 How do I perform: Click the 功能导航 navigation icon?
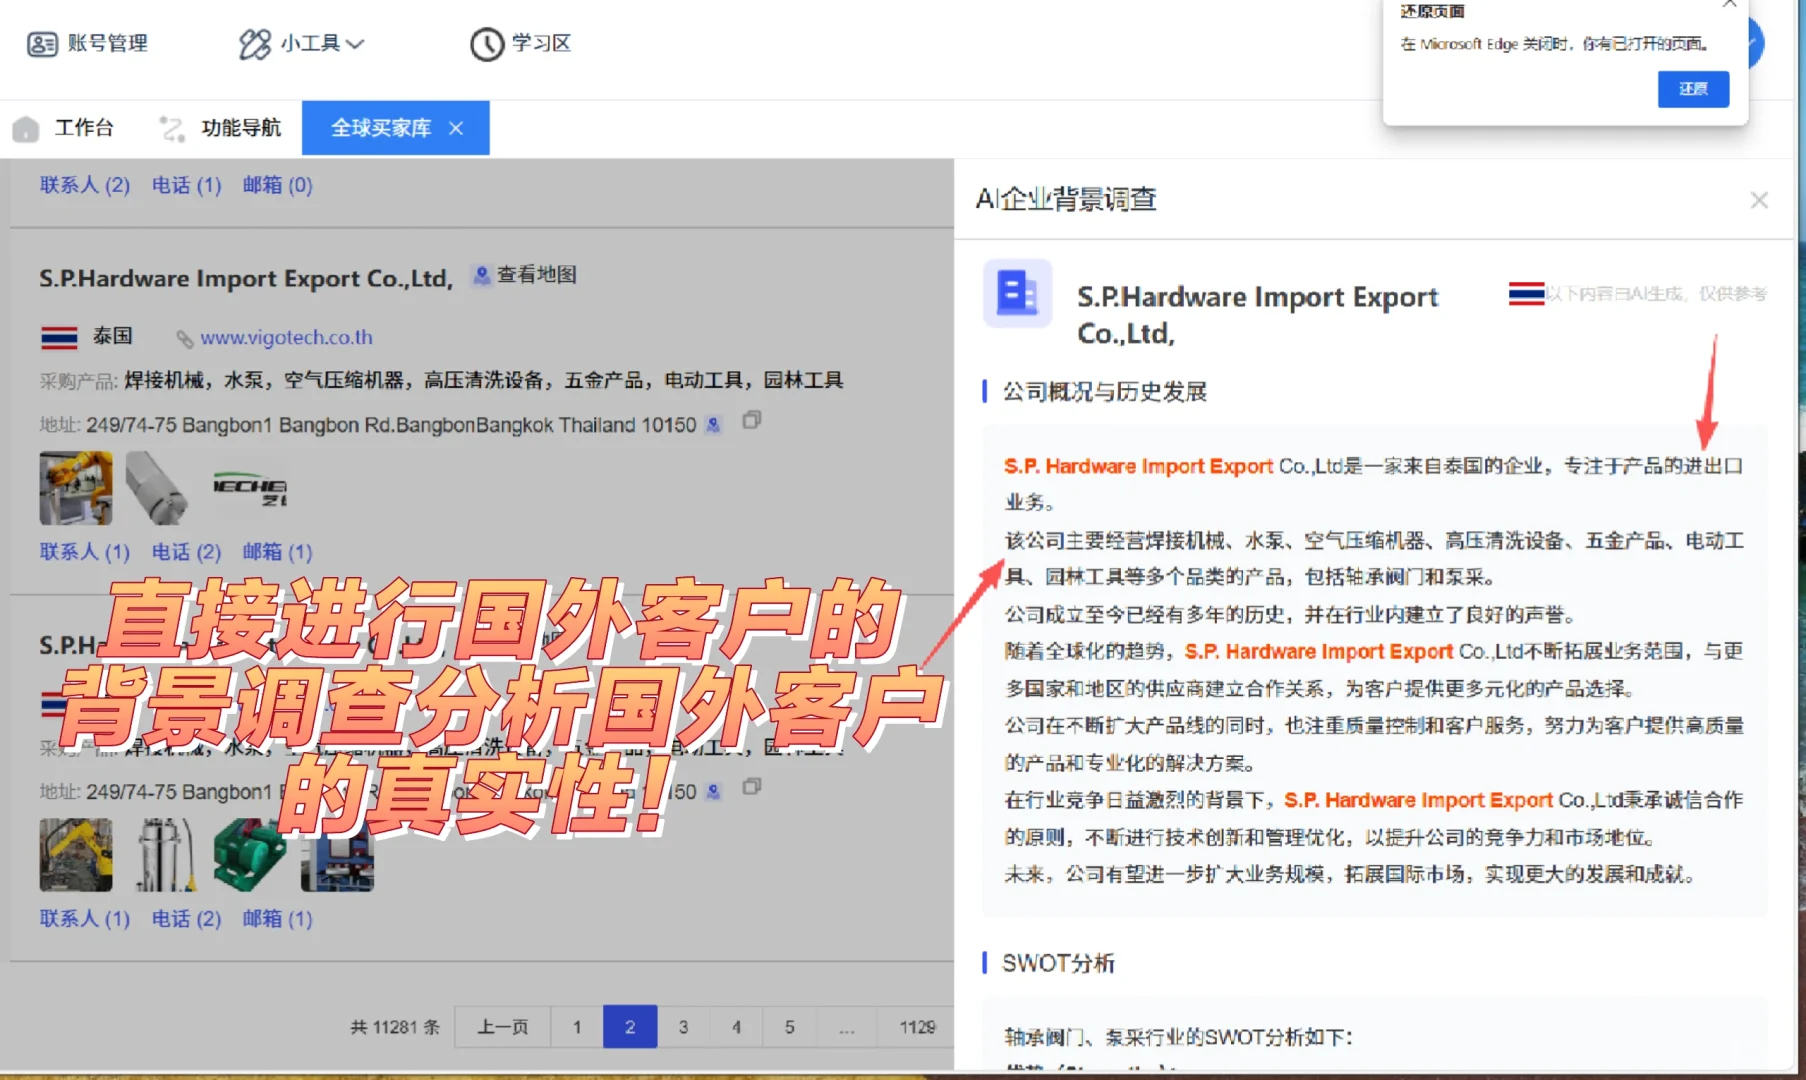tap(171, 128)
